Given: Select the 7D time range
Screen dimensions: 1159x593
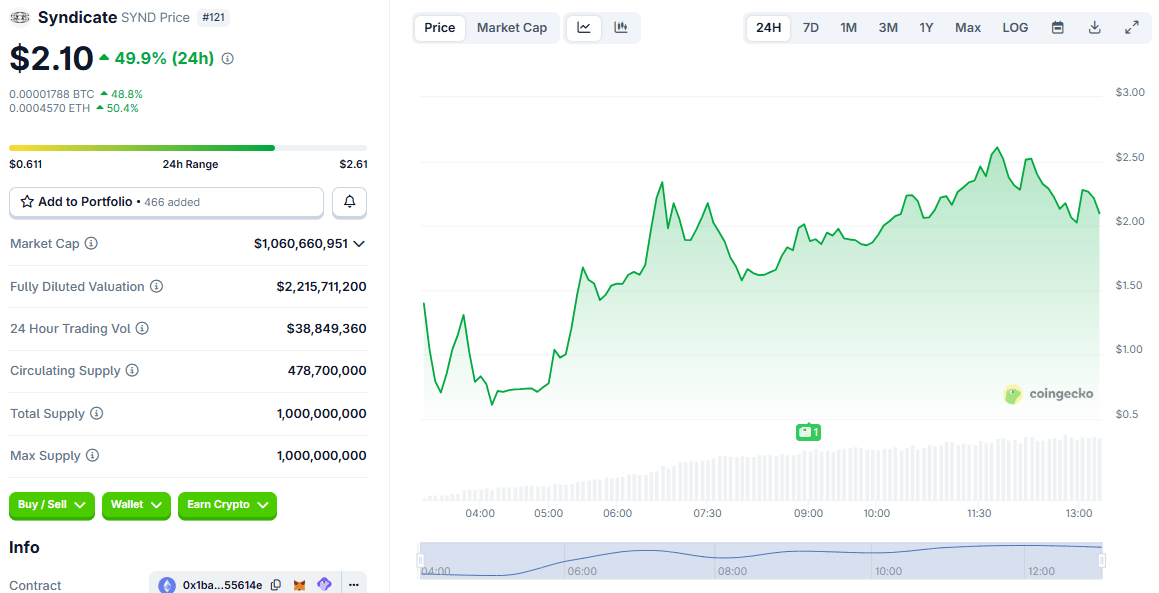Looking at the screenshot, I should (x=810, y=28).
